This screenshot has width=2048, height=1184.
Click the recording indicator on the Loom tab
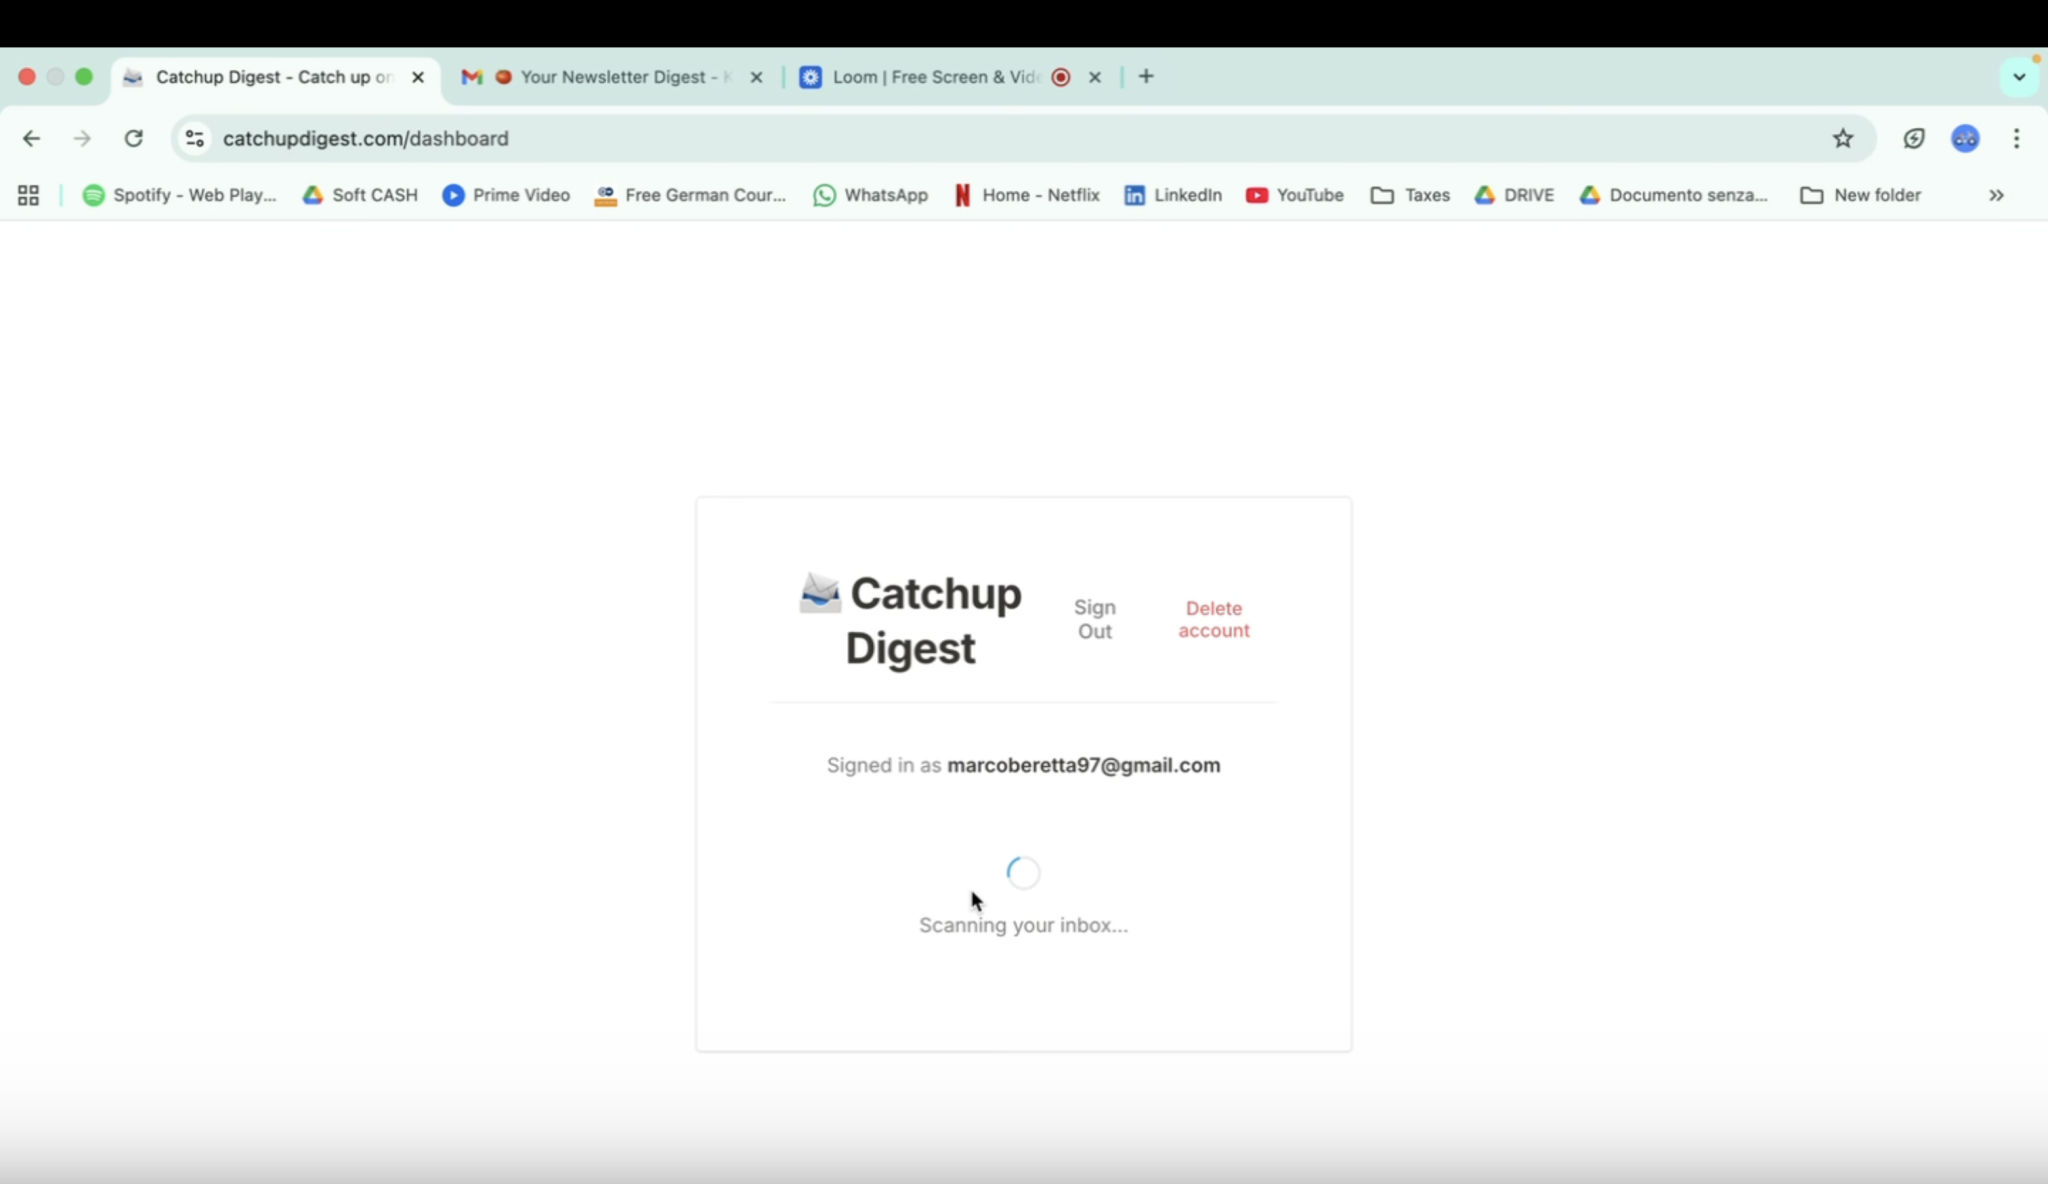coord(1061,77)
